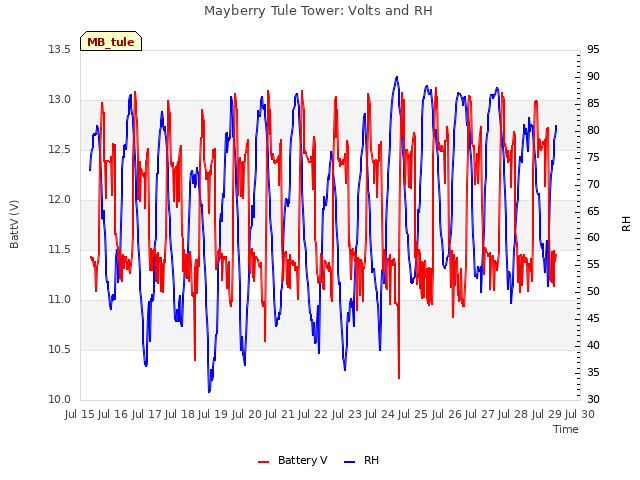
Task: Click the Jul 23 date label
Action: pyautogui.click(x=347, y=414)
